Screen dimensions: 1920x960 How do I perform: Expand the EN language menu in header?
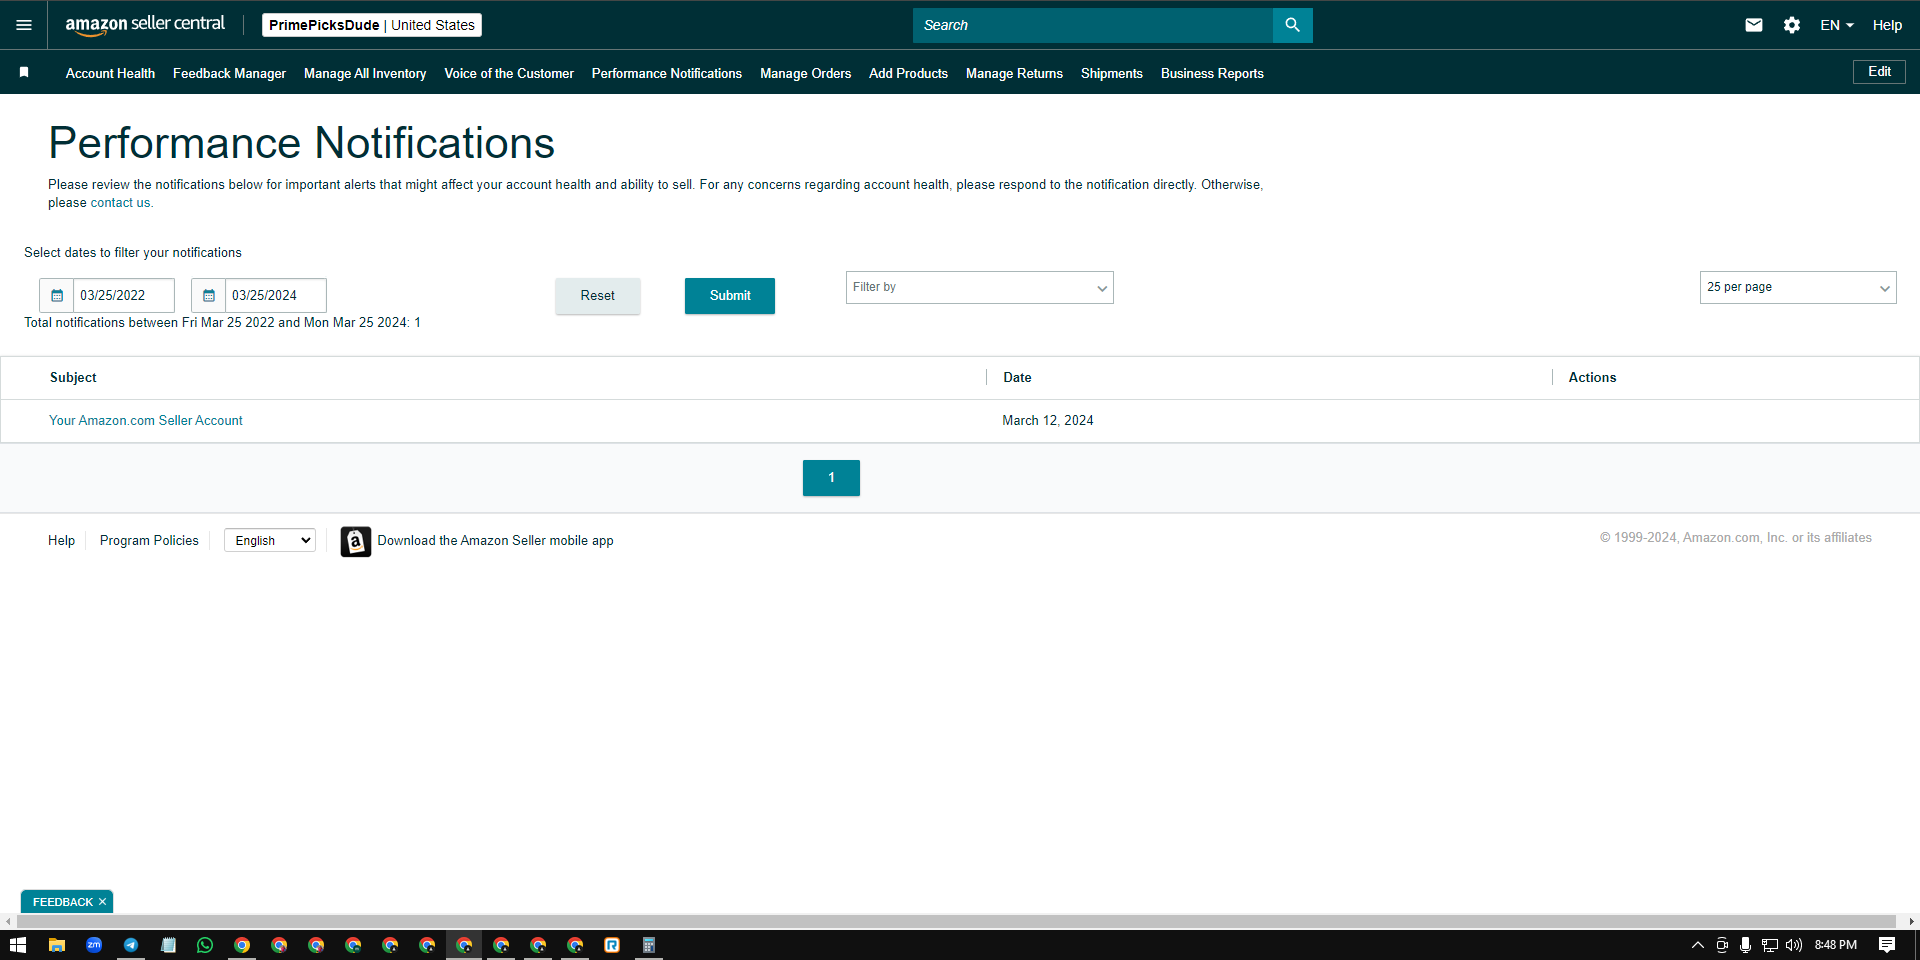[x=1836, y=25]
